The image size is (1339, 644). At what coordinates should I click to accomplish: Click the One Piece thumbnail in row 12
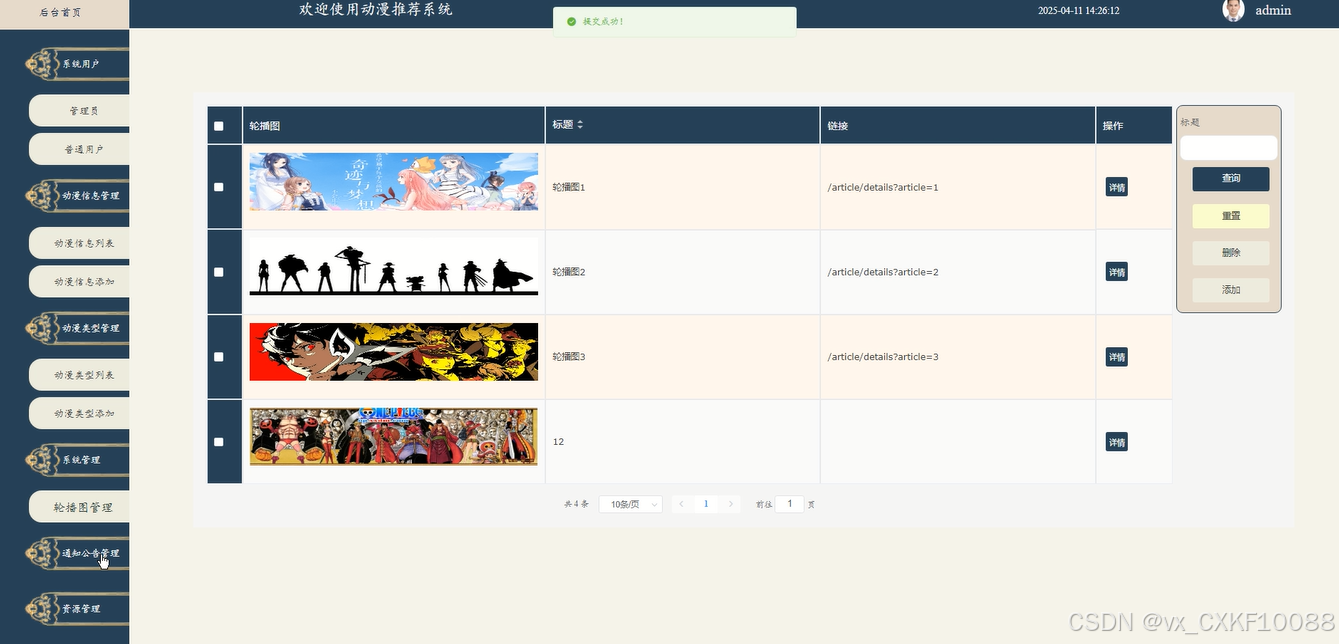(394, 436)
